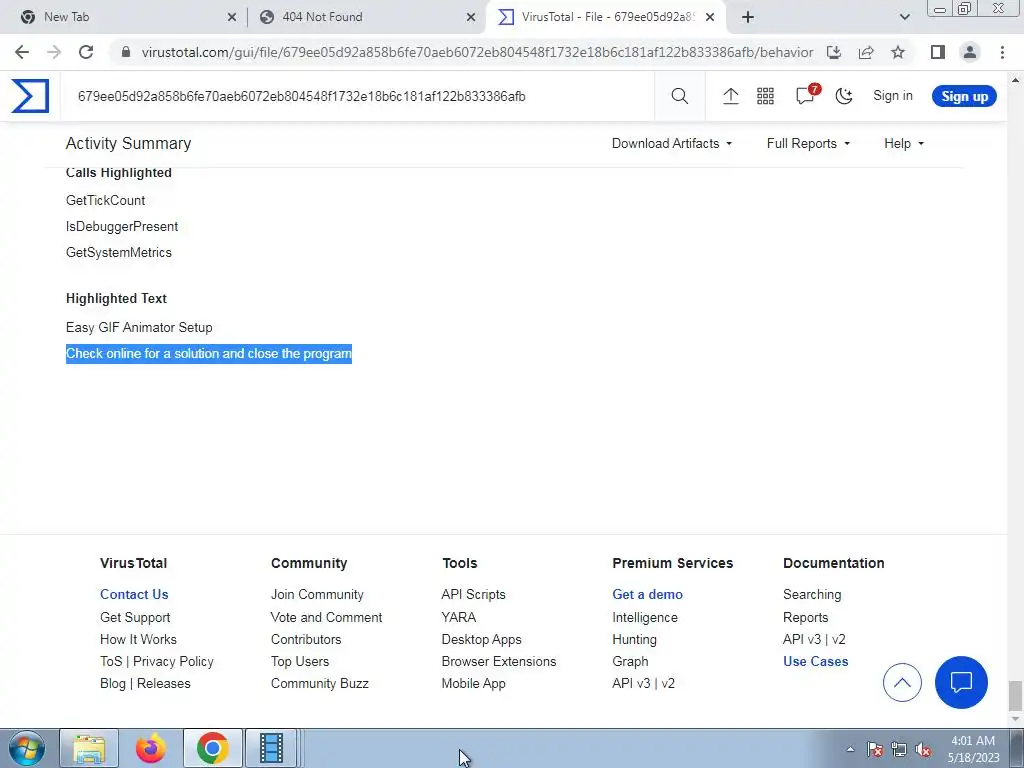Click Chrome icon in taskbar
The width and height of the screenshot is (1024, 768).
coord(212,748)
